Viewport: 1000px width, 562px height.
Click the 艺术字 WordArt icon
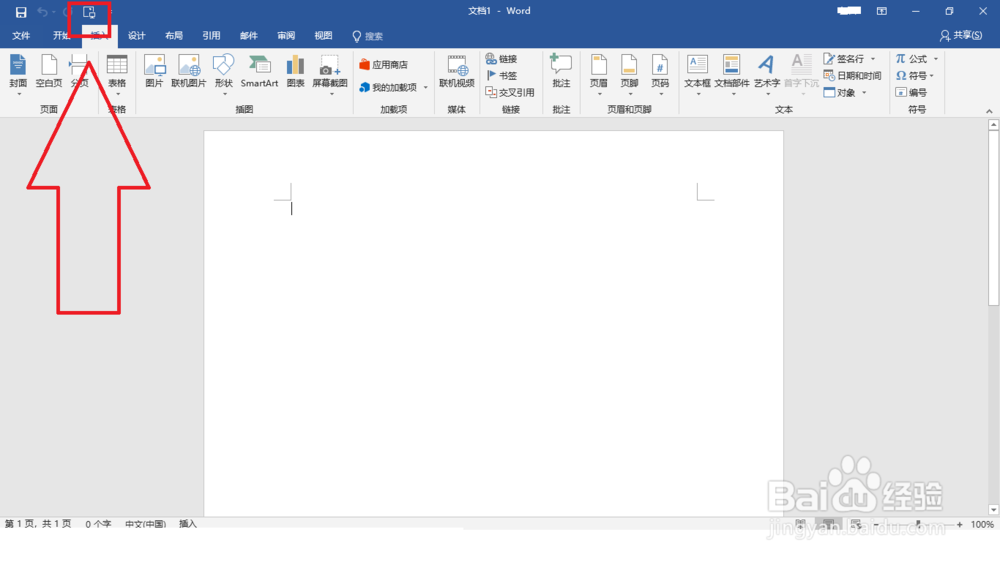767,71
